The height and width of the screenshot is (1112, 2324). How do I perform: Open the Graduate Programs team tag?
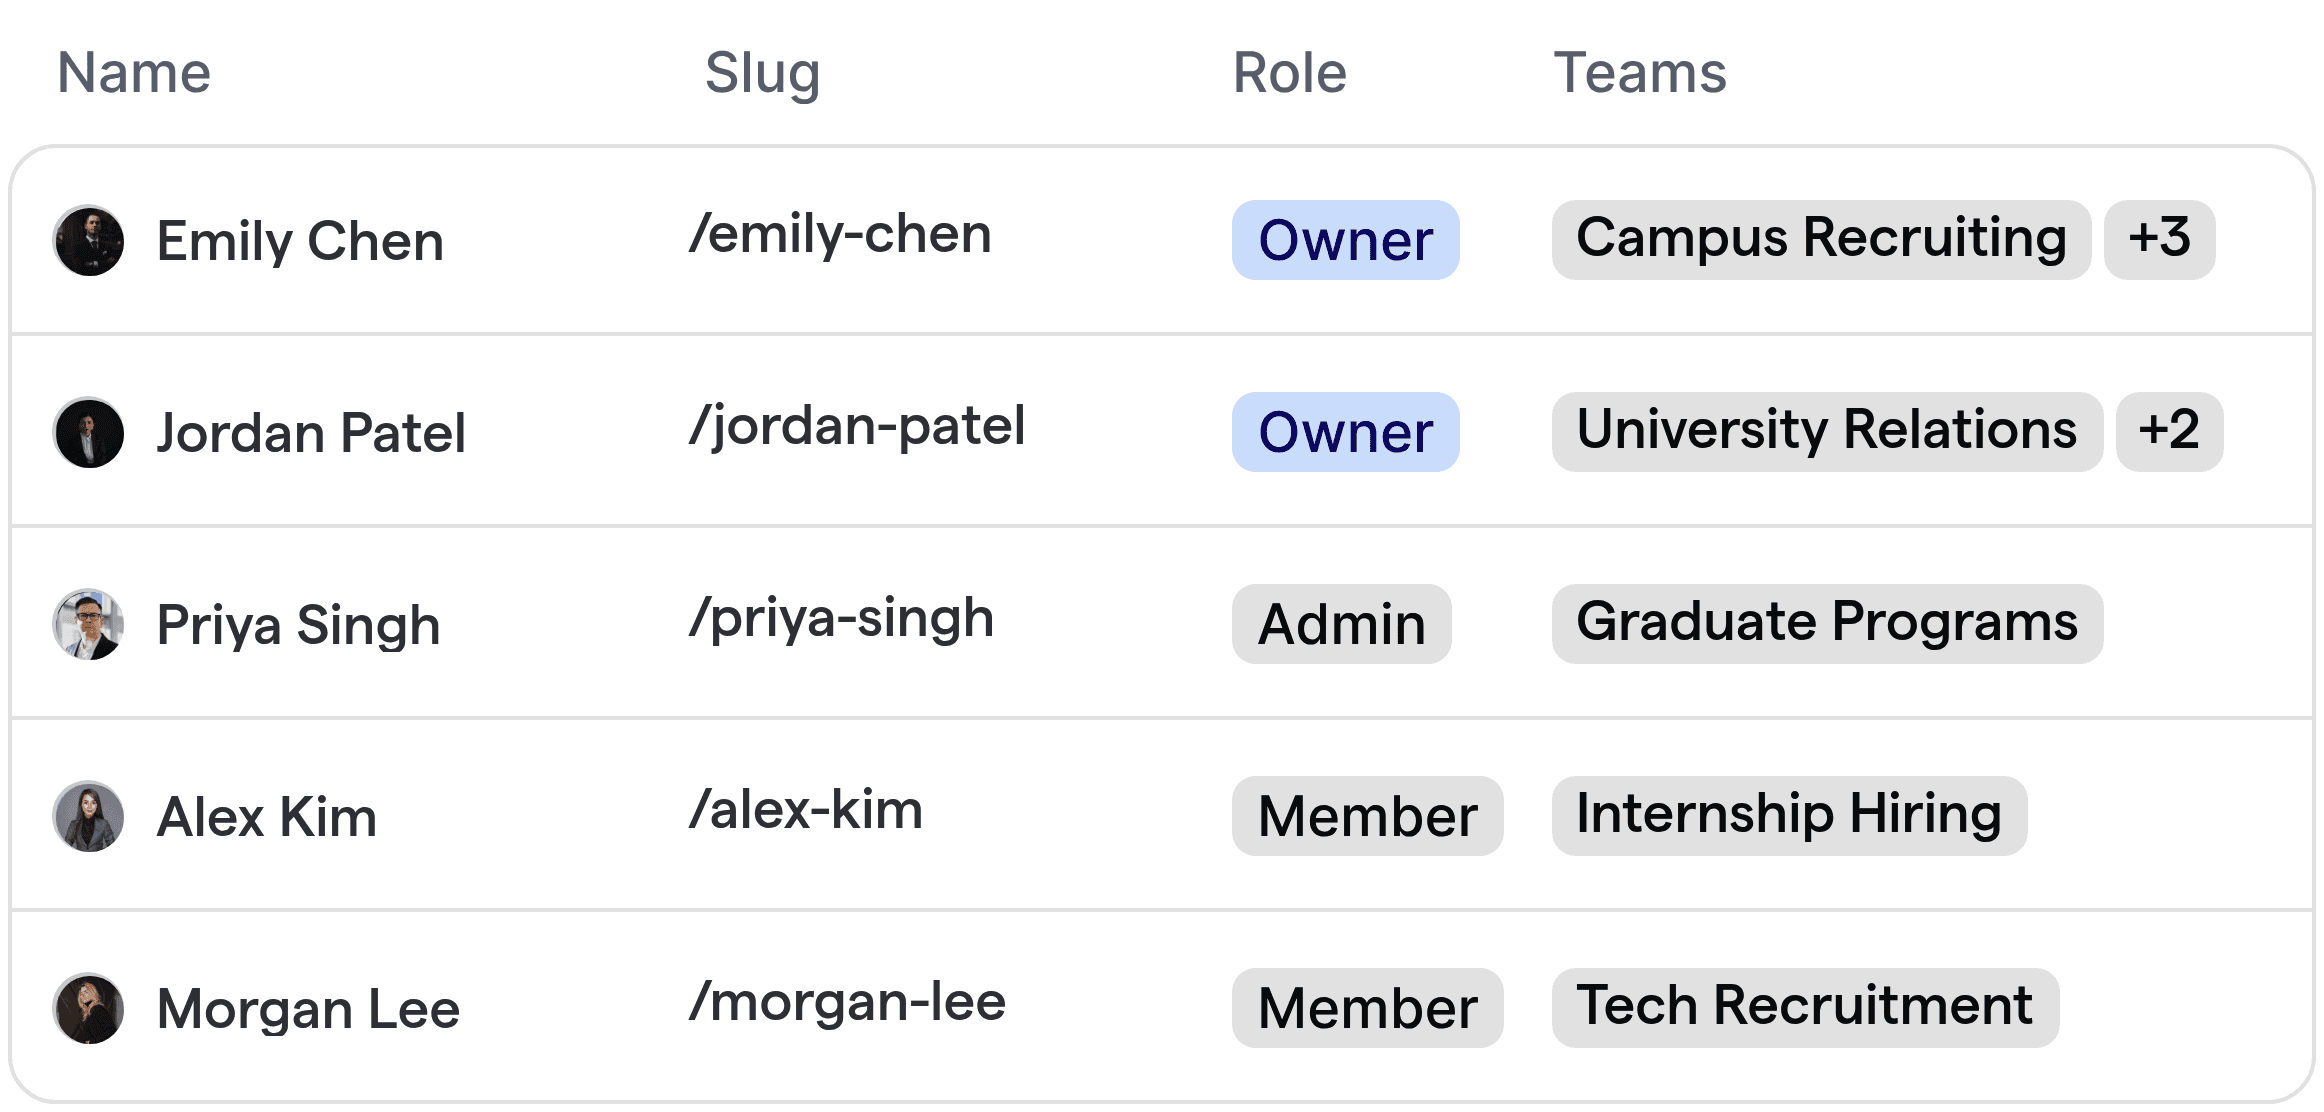1826,624
